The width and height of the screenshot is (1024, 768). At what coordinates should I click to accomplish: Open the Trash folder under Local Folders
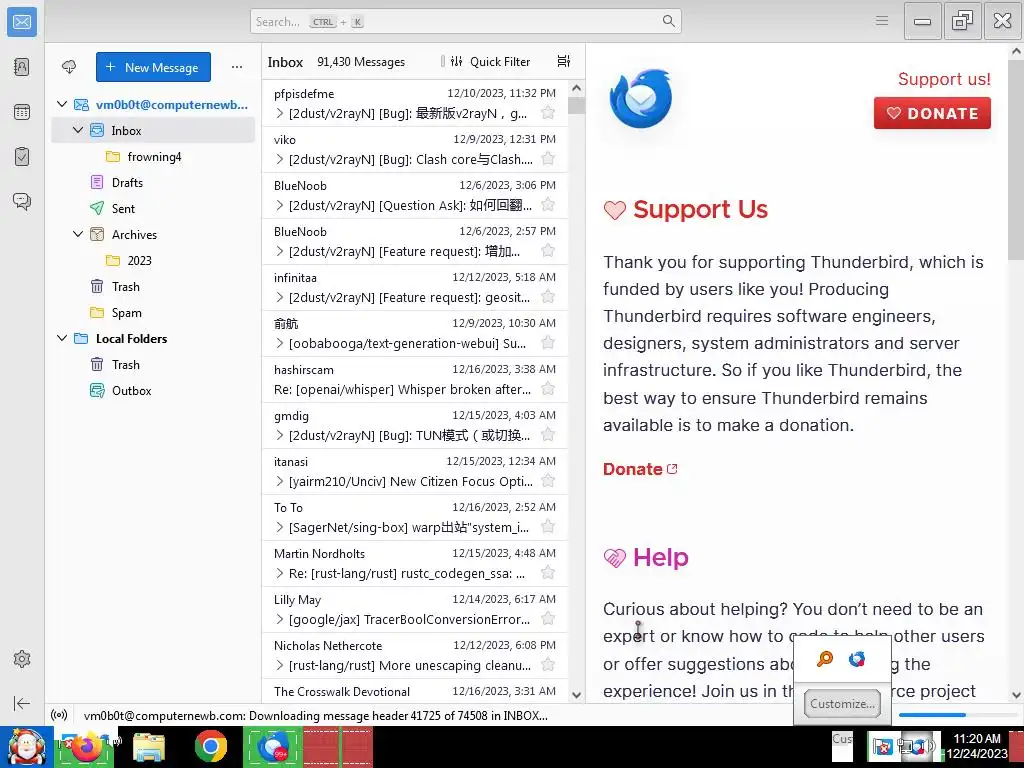[153, 364]
